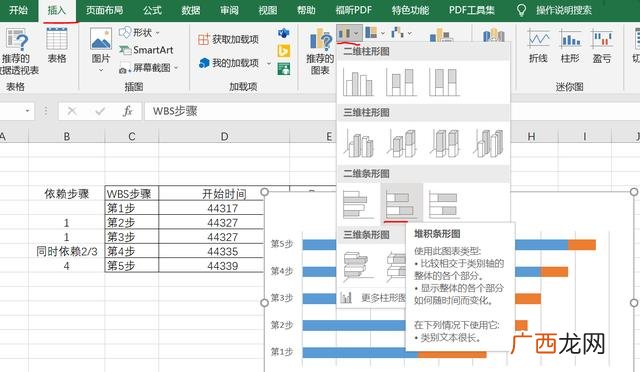640x372 pixels.
Task: Select the cell containing 同时依赖2/3
Action: pyautogui.click(x=67, y=252)
